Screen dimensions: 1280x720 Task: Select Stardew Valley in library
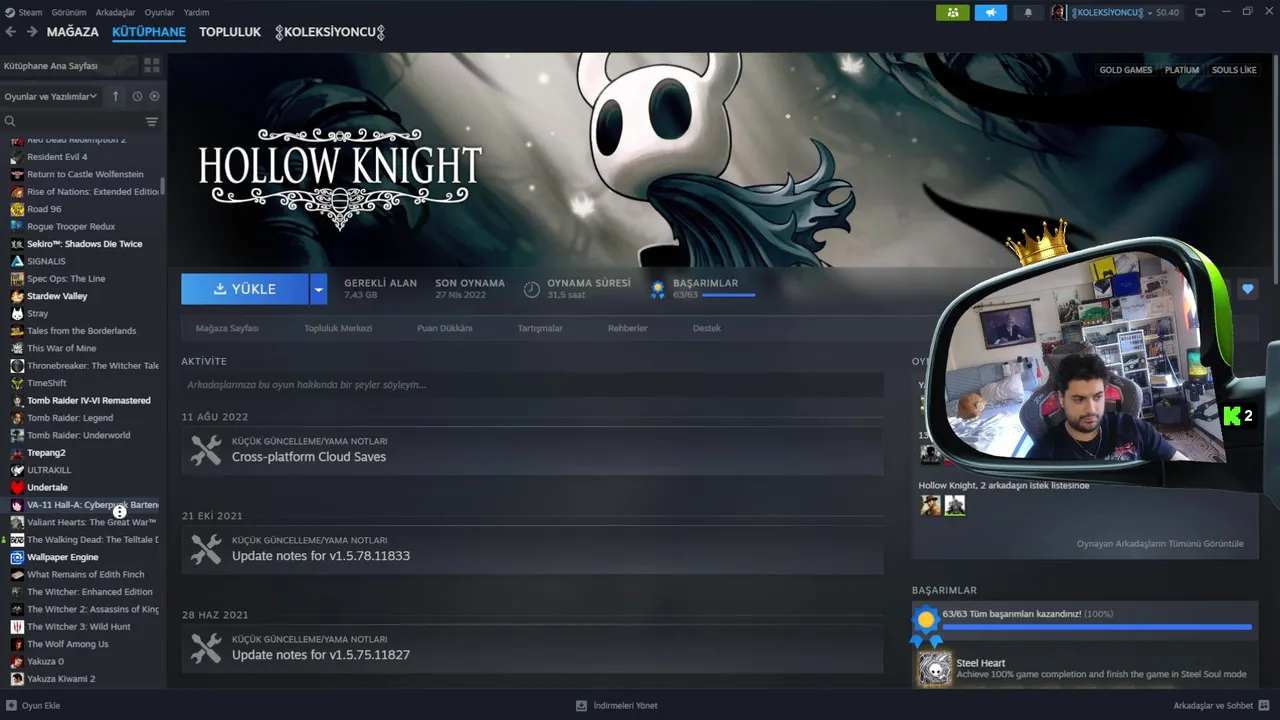(x=57, y=296)
